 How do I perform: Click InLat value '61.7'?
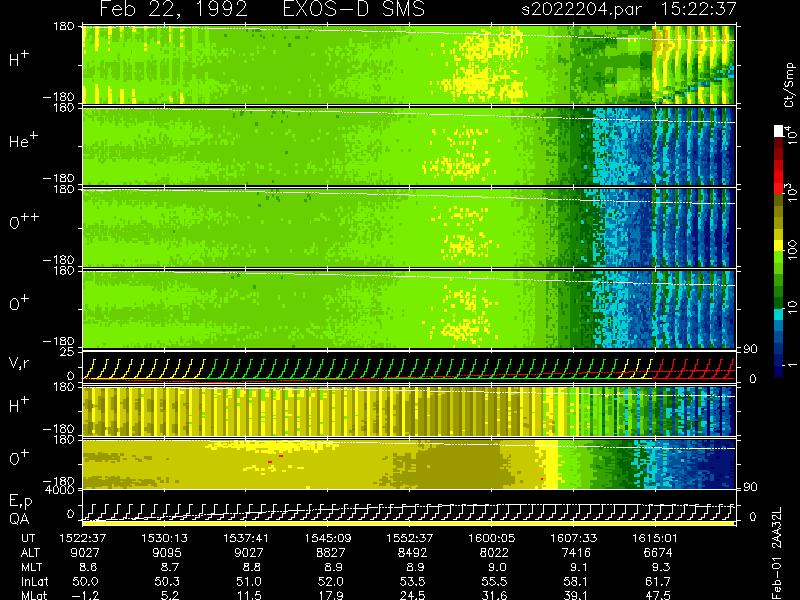[658, 581]
